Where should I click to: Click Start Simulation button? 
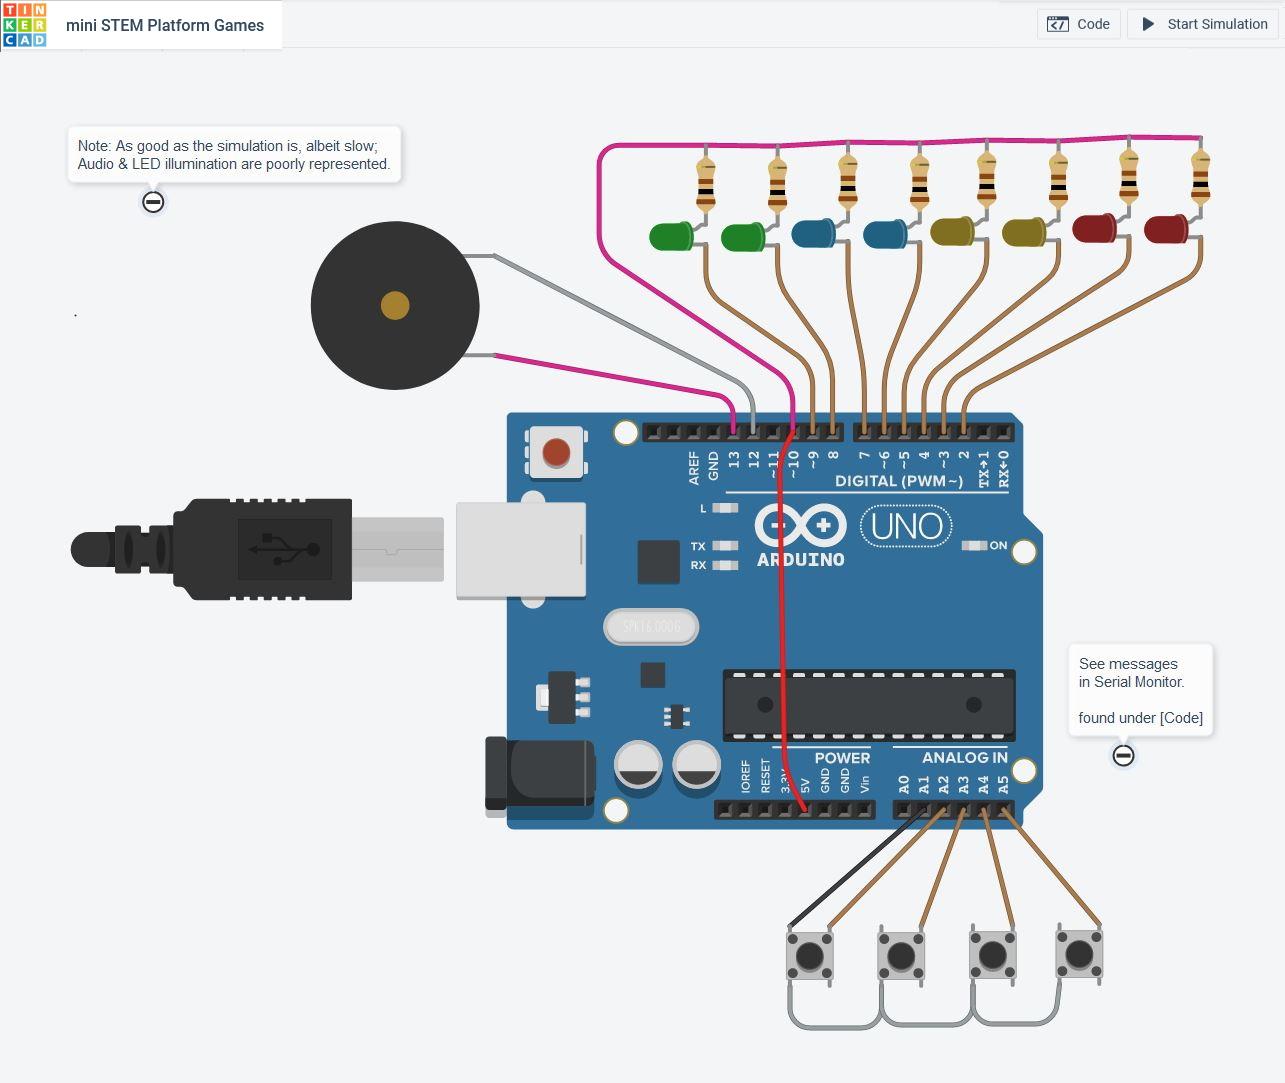tap(1204, 24)
